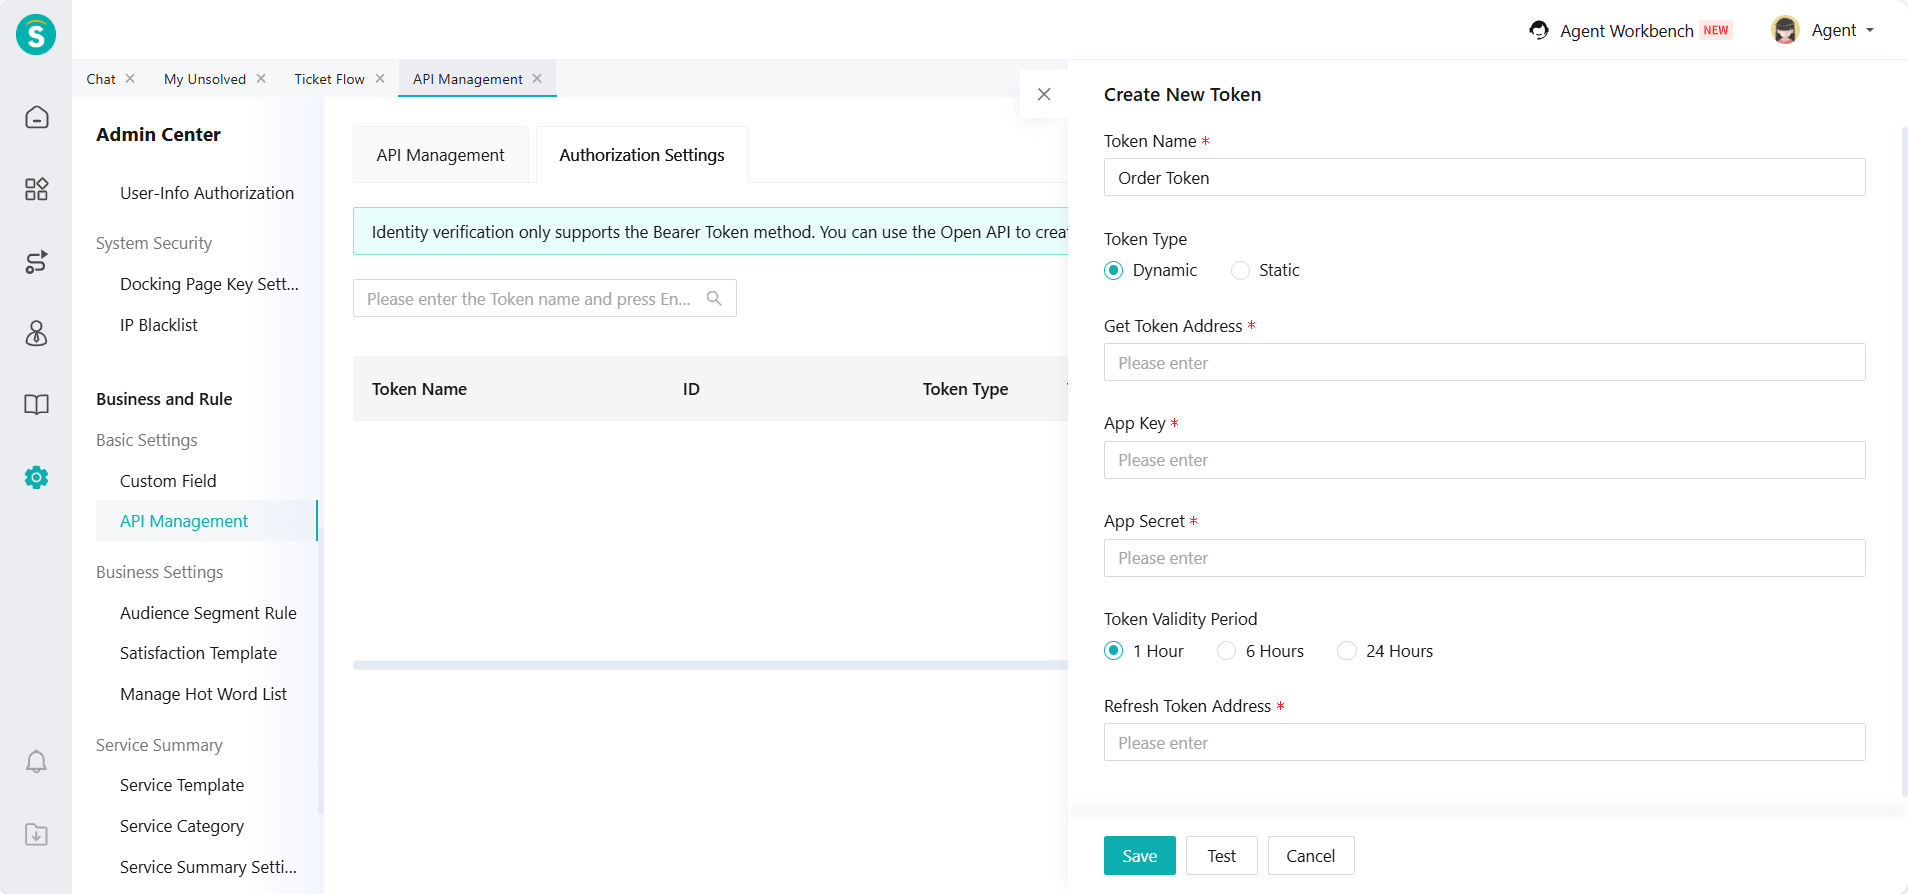Open the routing flow icon in sidebar
The height and width of the screenshot is (894, 1908).
[x=36, y=262]
